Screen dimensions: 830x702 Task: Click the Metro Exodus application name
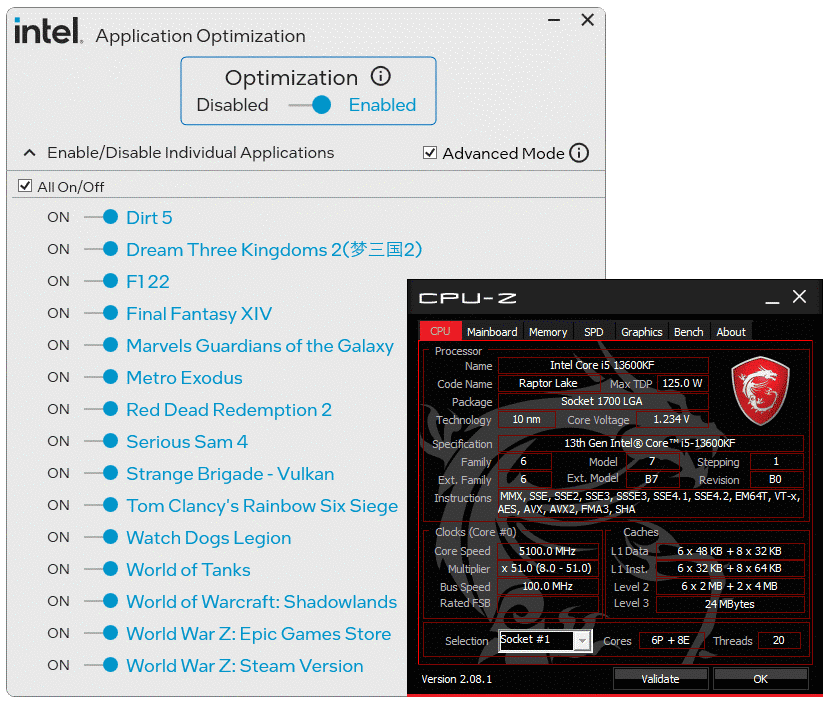[x=184, y=377]
